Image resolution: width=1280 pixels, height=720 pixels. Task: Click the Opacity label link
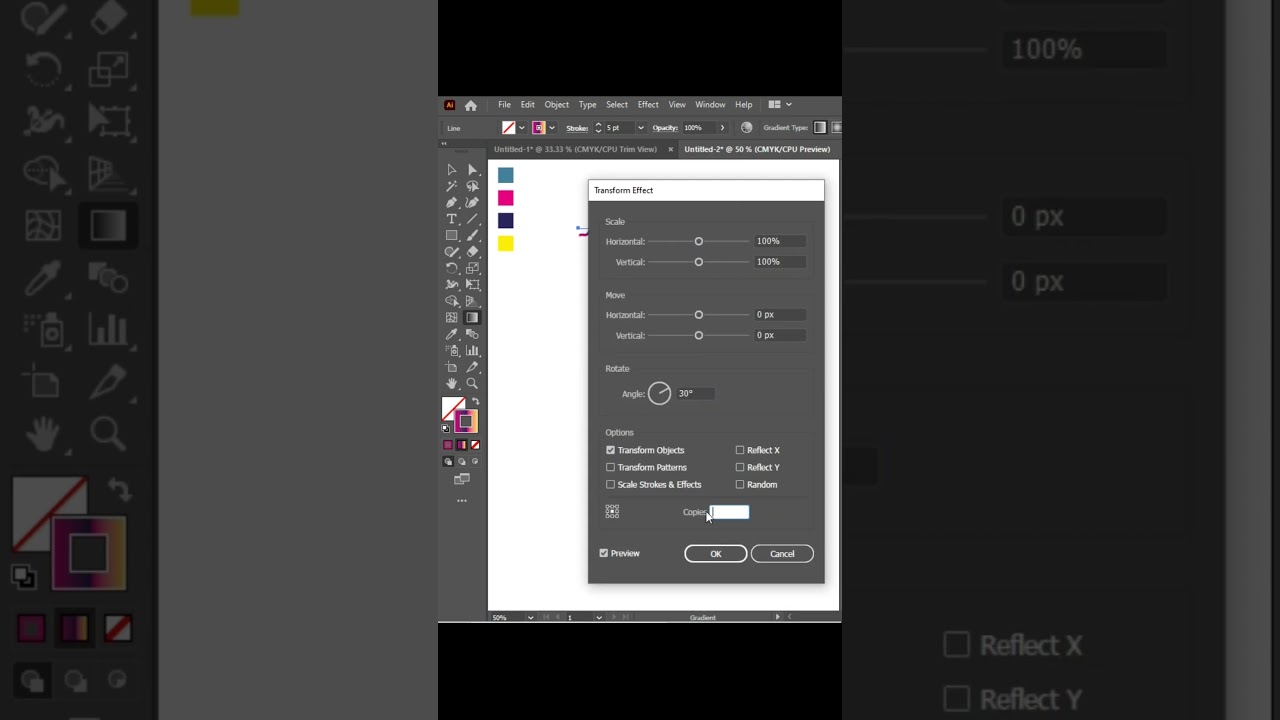point(665,128)
